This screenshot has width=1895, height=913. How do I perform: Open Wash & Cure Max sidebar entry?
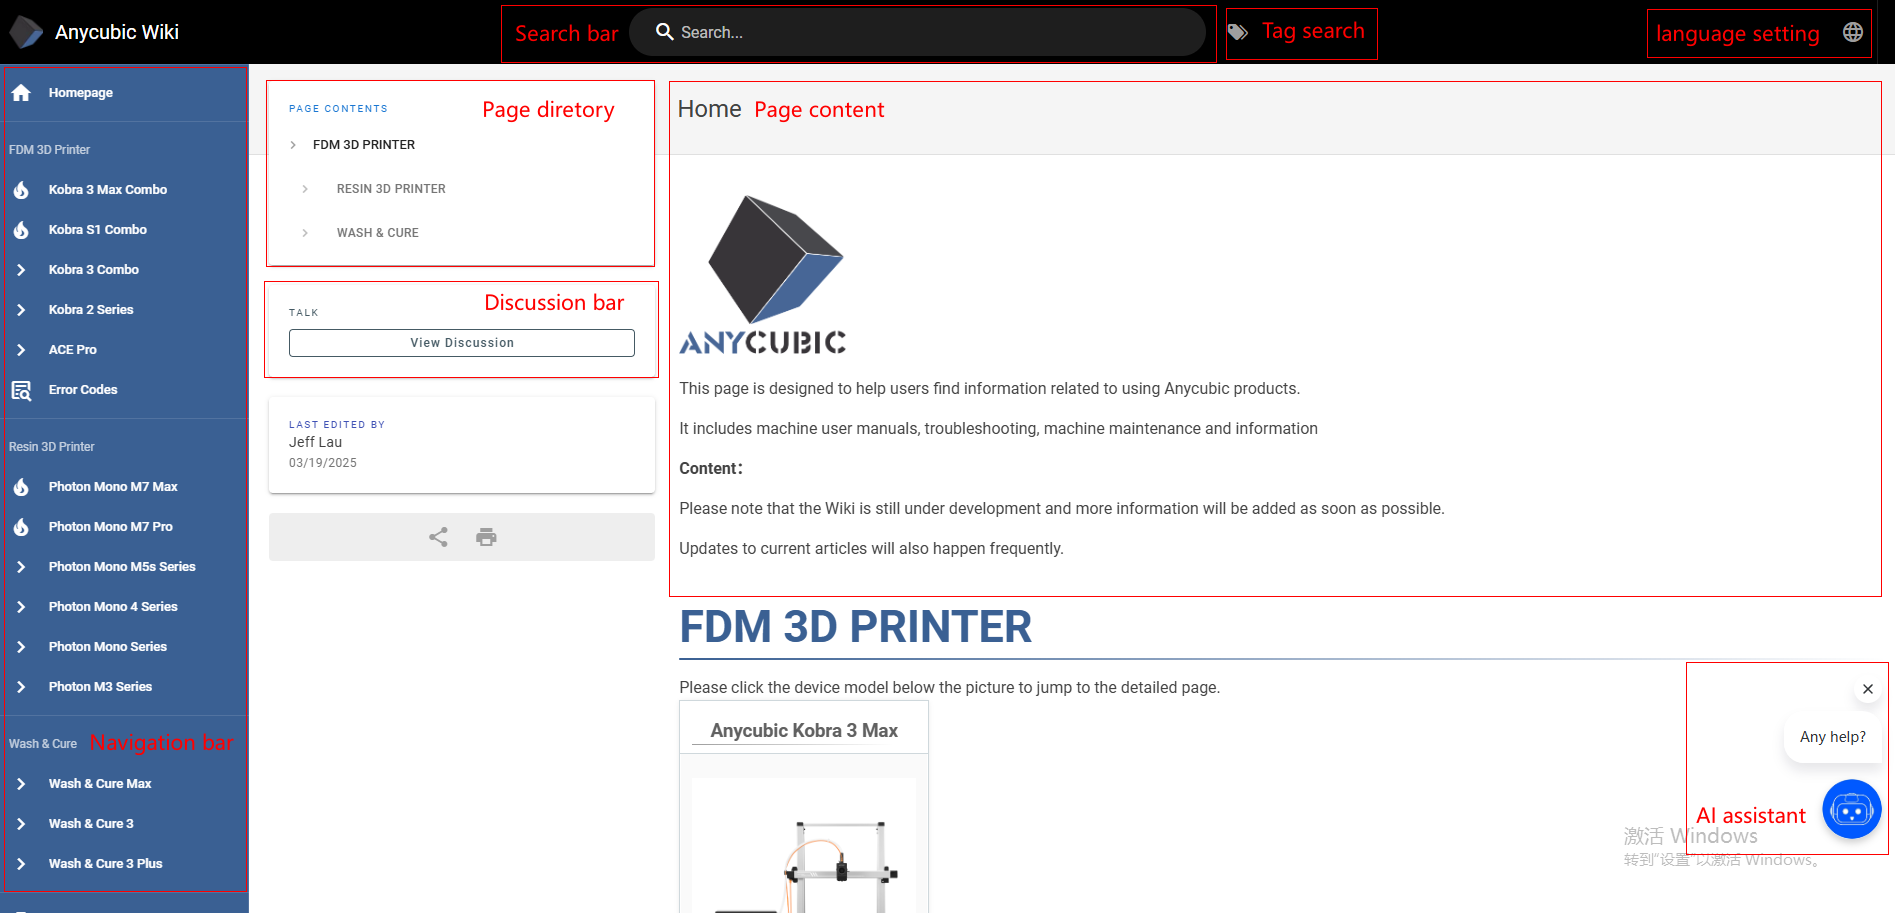[100, 784]
